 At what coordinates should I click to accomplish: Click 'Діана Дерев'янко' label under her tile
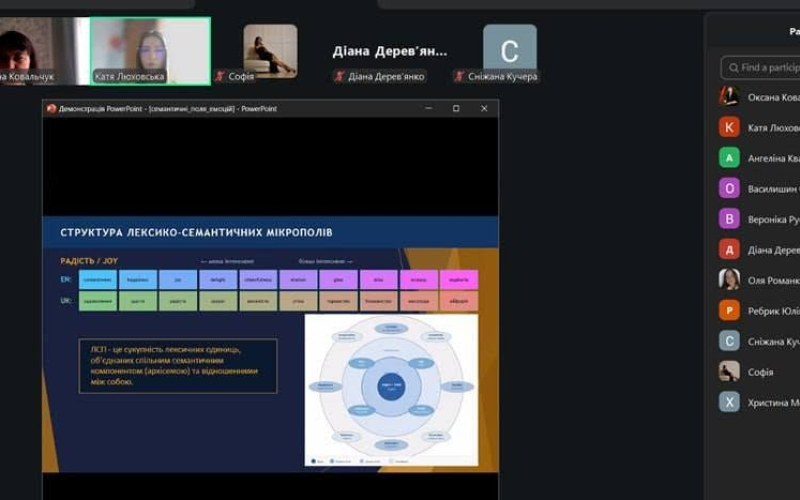pyautogui.click(x=386, y=77)
